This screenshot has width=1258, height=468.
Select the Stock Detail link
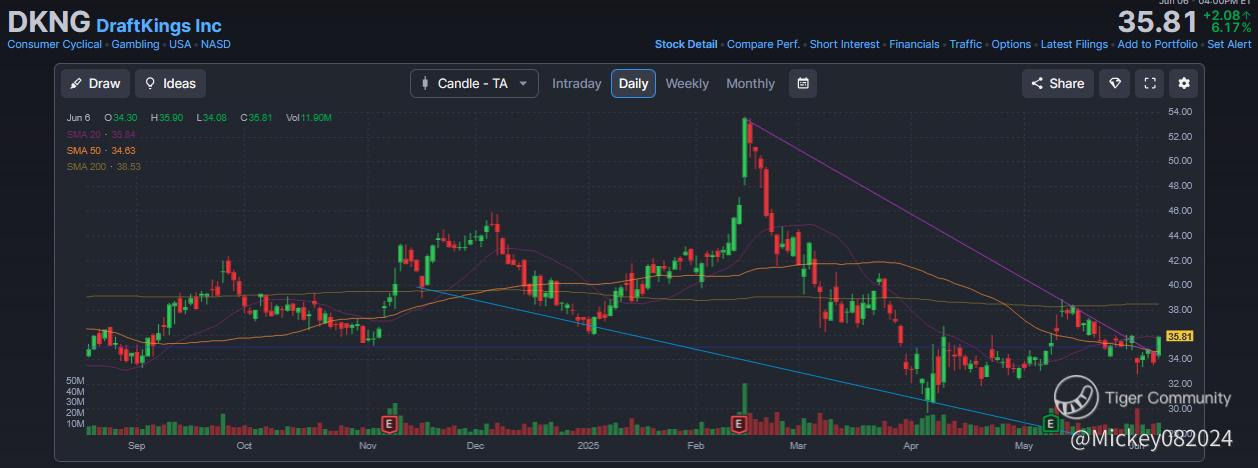(686, 44)
